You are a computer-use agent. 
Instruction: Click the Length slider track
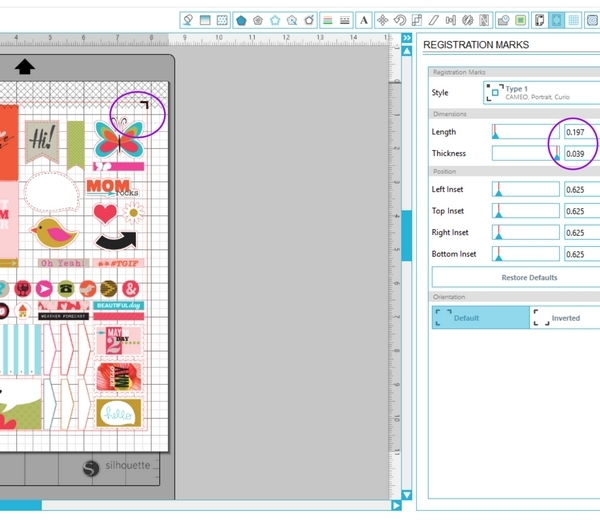[x=526, y=132]
